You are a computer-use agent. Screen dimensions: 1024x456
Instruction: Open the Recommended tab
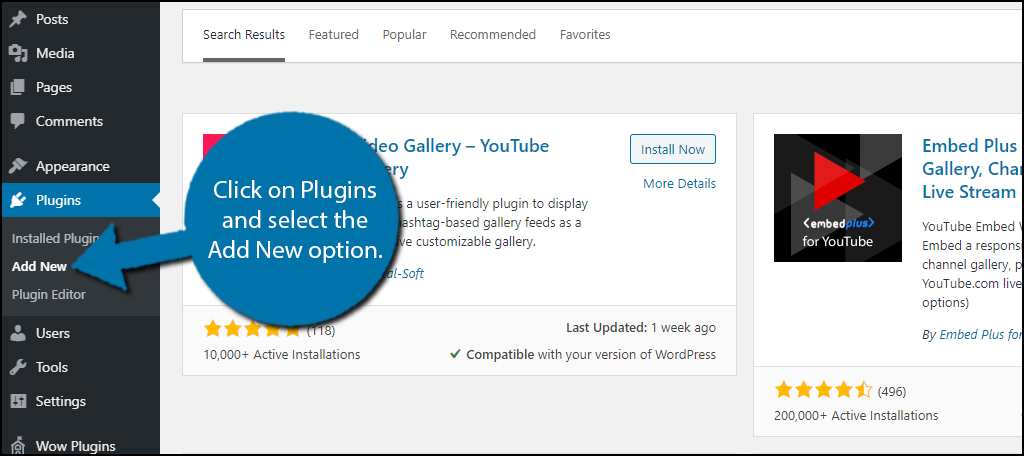click(x=493, y=35)
